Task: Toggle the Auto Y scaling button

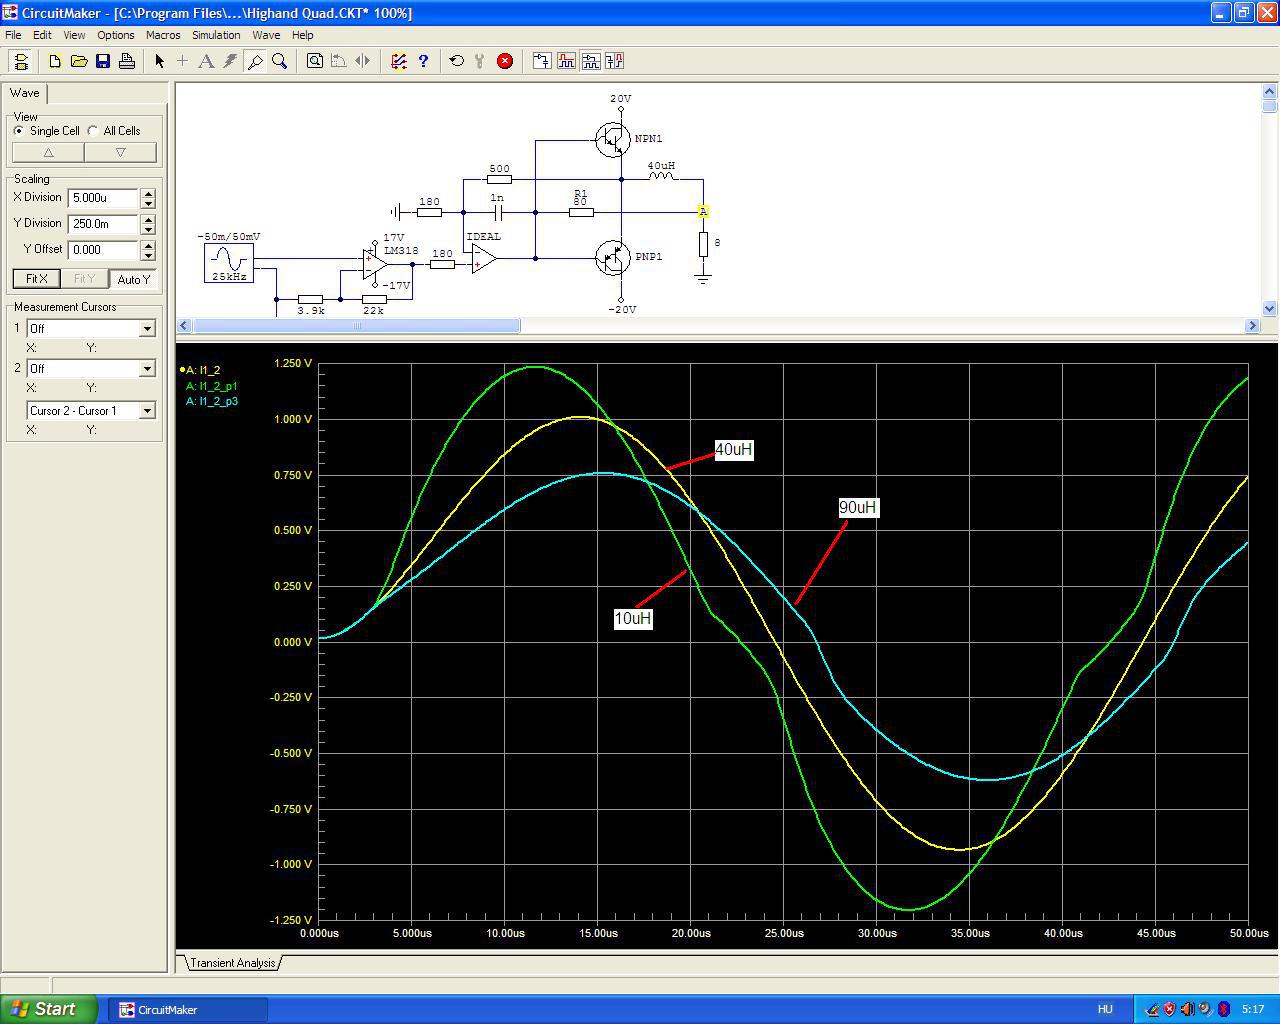Action: pyautogui.click(x=133, y=279)
